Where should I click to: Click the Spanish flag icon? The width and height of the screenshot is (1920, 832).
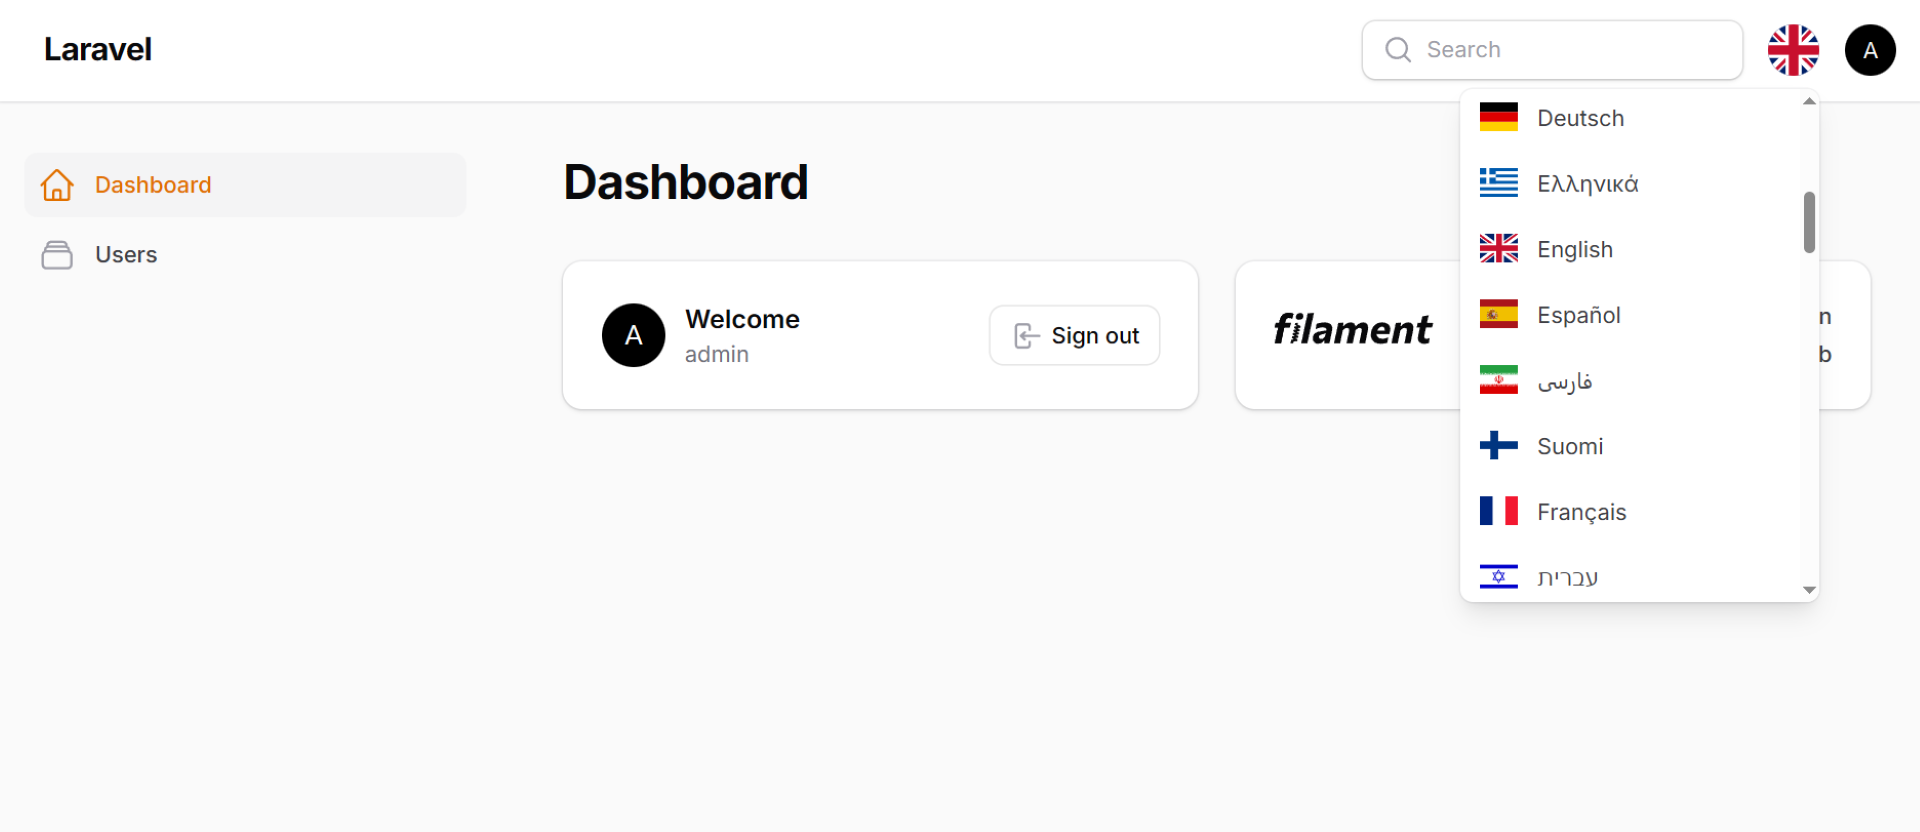point(1498,314)
